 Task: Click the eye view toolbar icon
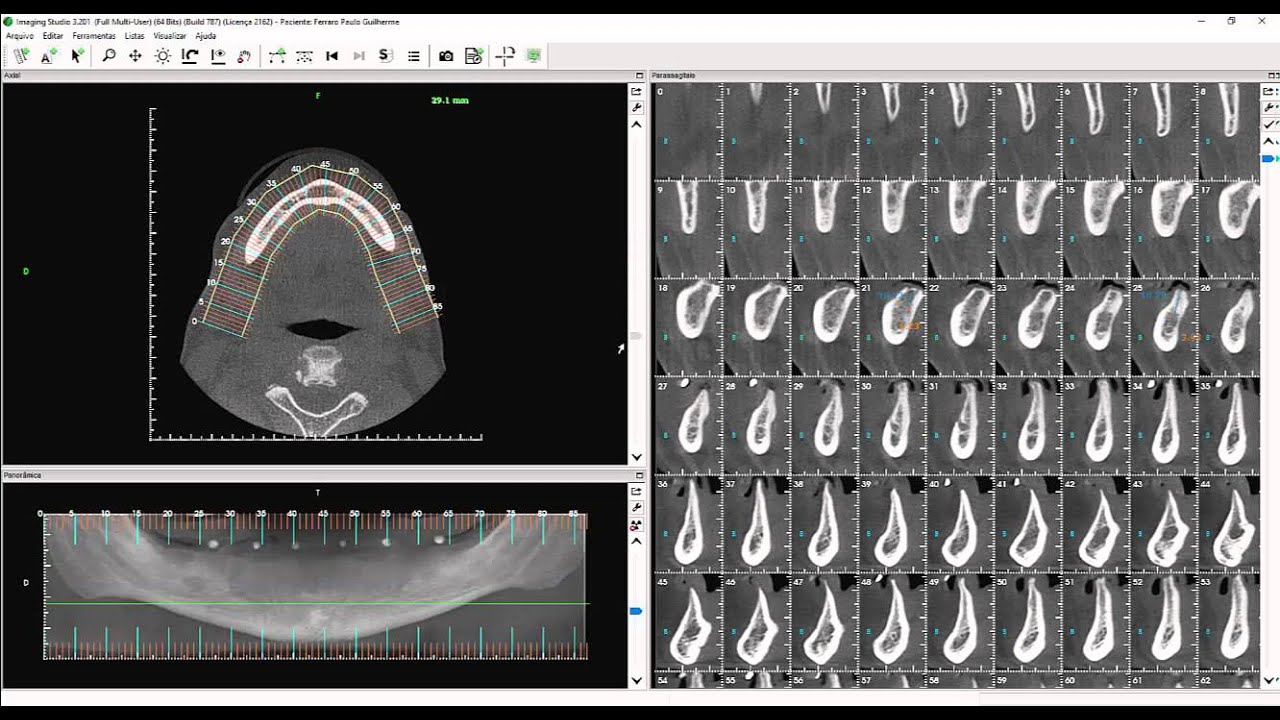[x=217, y=56]
